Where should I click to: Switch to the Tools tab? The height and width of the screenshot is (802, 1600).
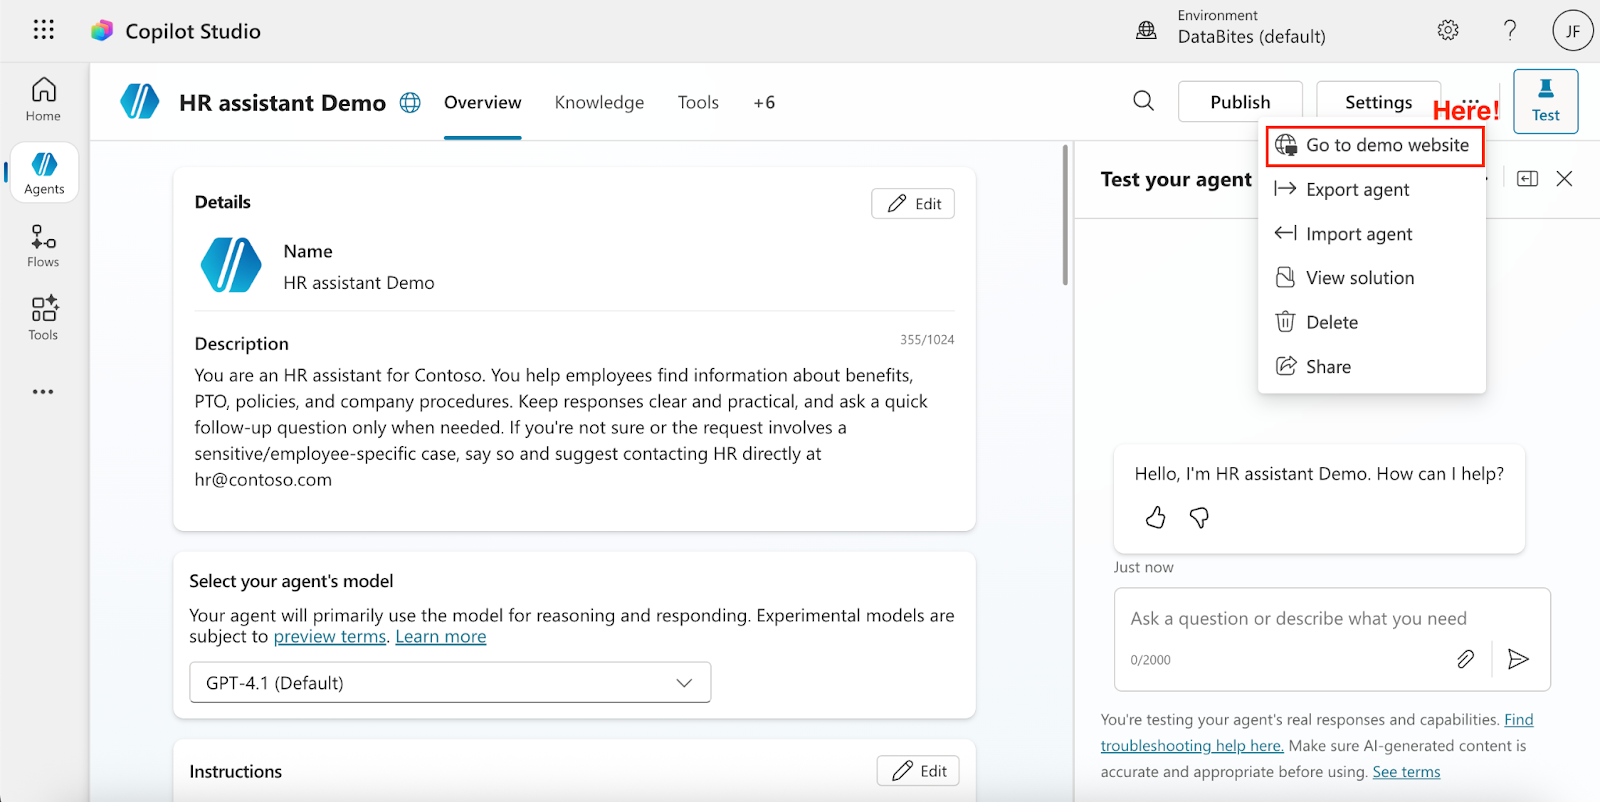click(698, 103)
